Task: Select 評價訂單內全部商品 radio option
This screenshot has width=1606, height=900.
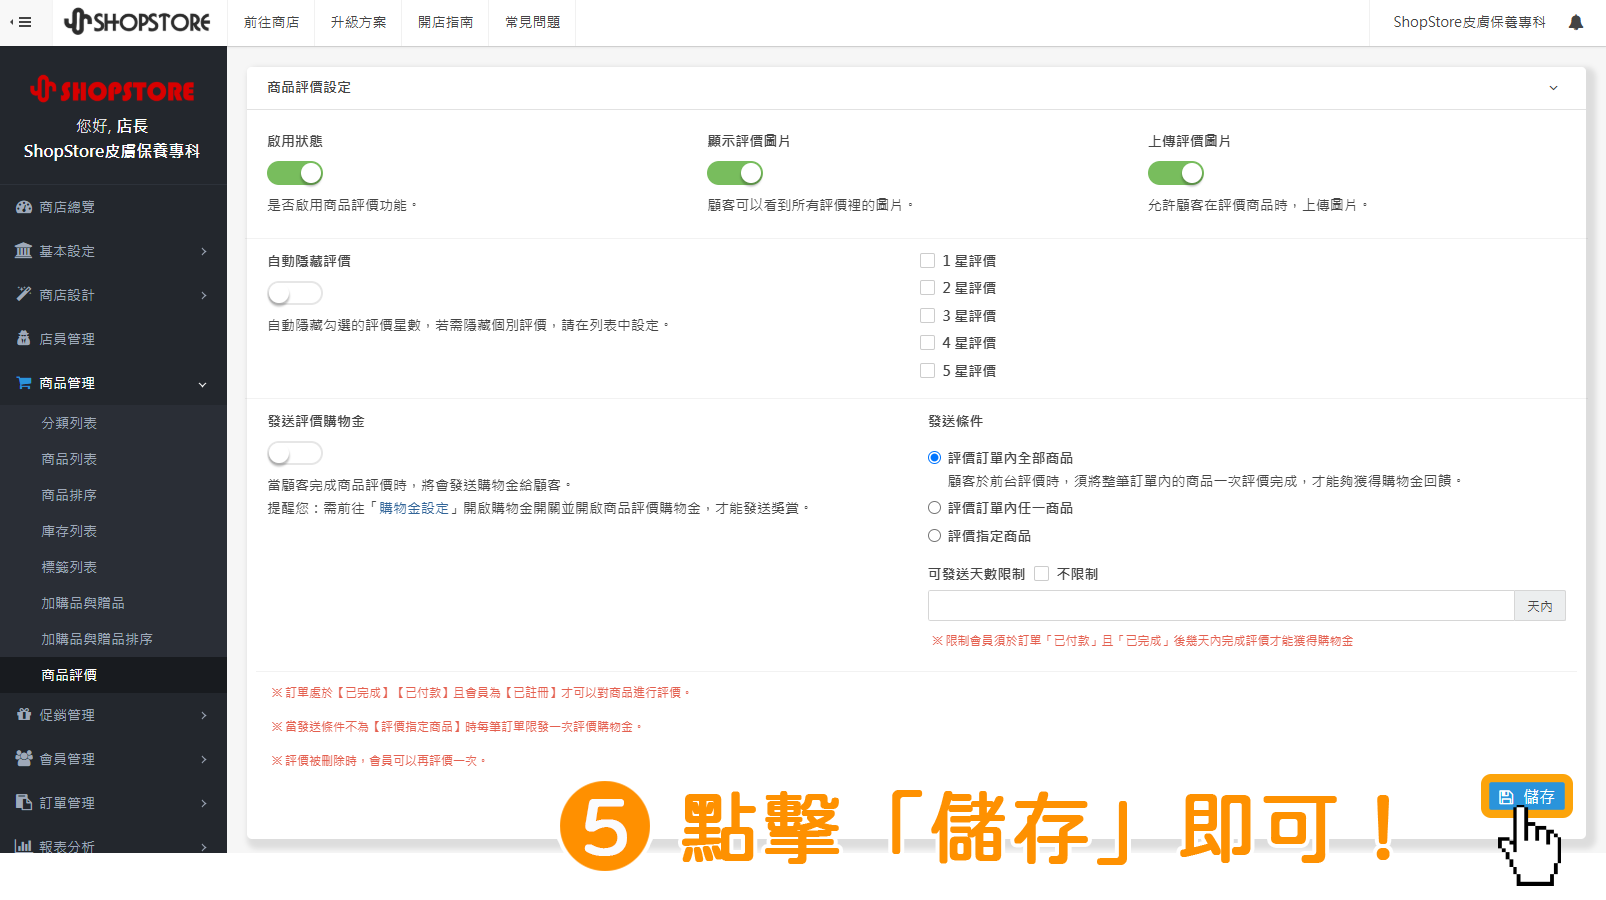Action: pos(934,458)
